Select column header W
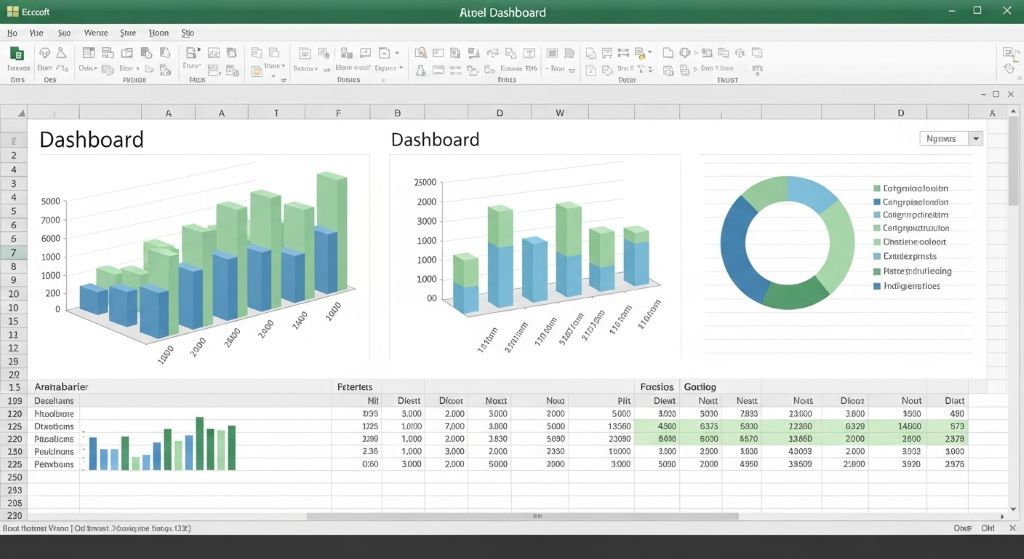Screen dimensions: 1024x559 pyautogui.click(x=560, y=113)
